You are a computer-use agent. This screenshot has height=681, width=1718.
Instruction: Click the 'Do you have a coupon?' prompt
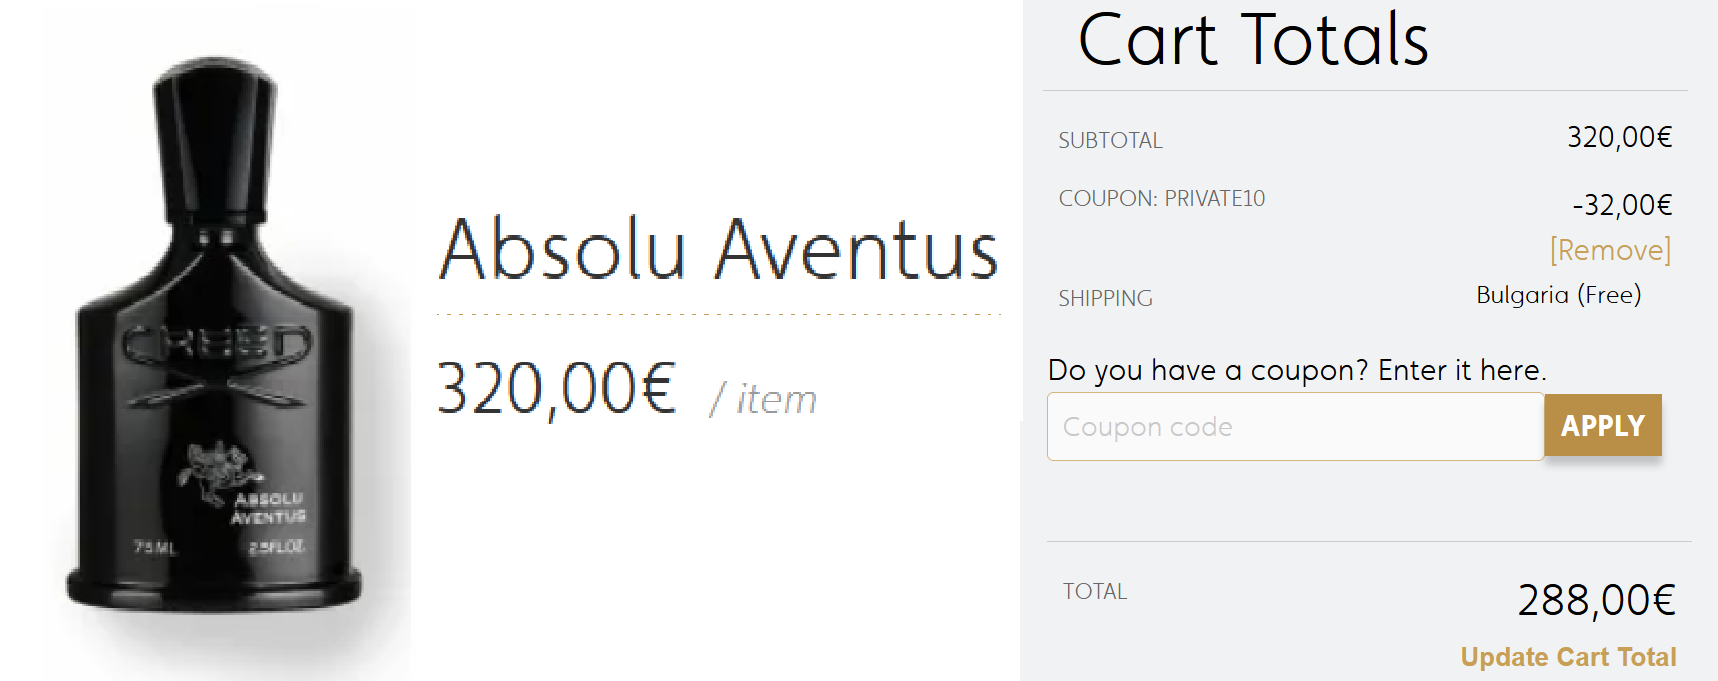tap(1297, 370)
